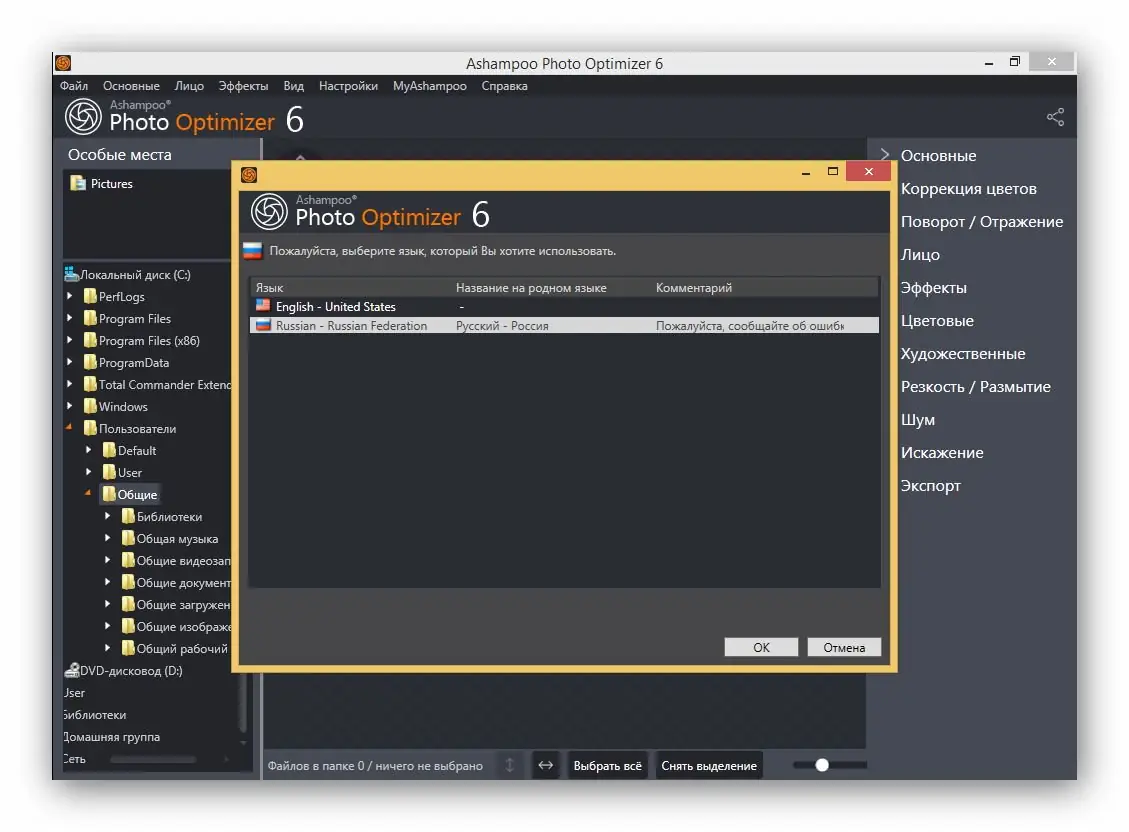The width and height of the screenshot is (1129, 832).
Task: Click the Default user folder icon
Action: click(x=109, y=450)
